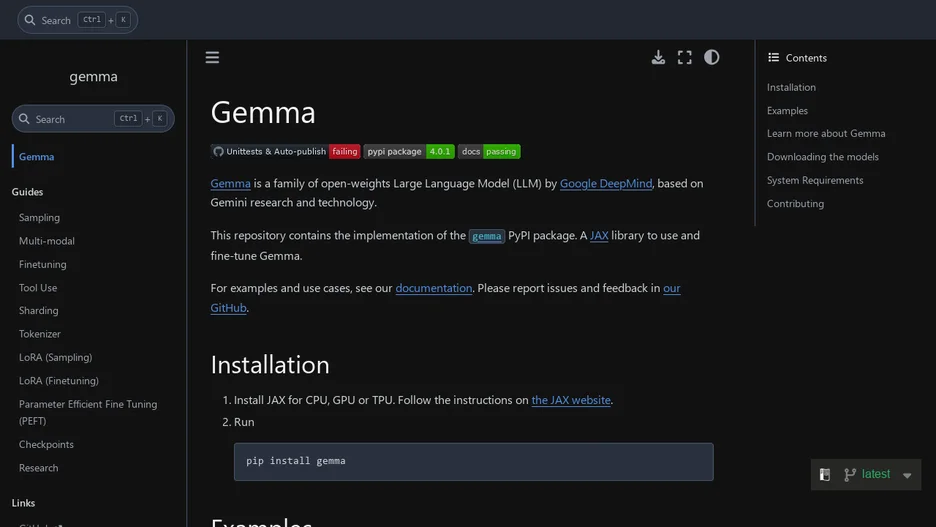The width and height of the screenshot is (936, 527).
Task: Select Gemma in sidebar navigation
Action: [36, 156]
